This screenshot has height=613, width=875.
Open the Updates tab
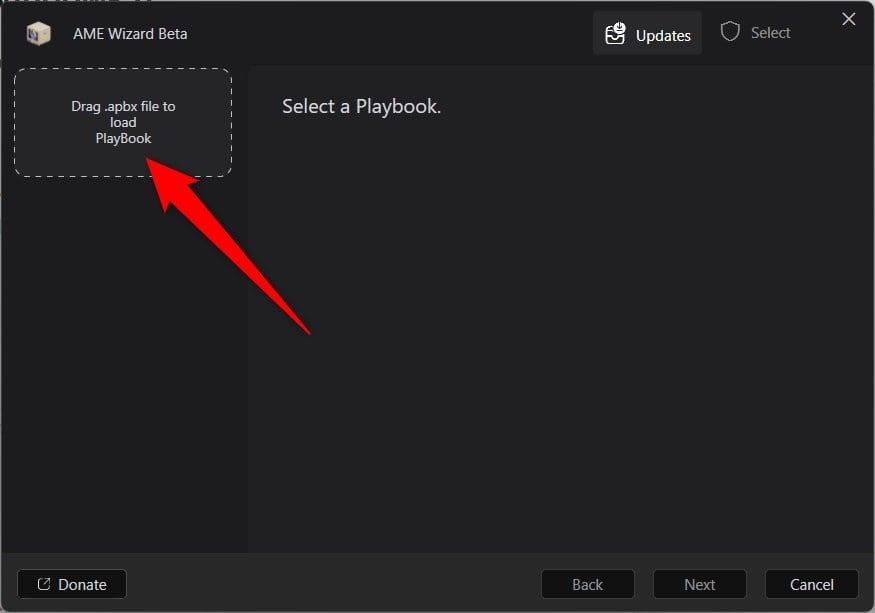(x=647, y=33)
